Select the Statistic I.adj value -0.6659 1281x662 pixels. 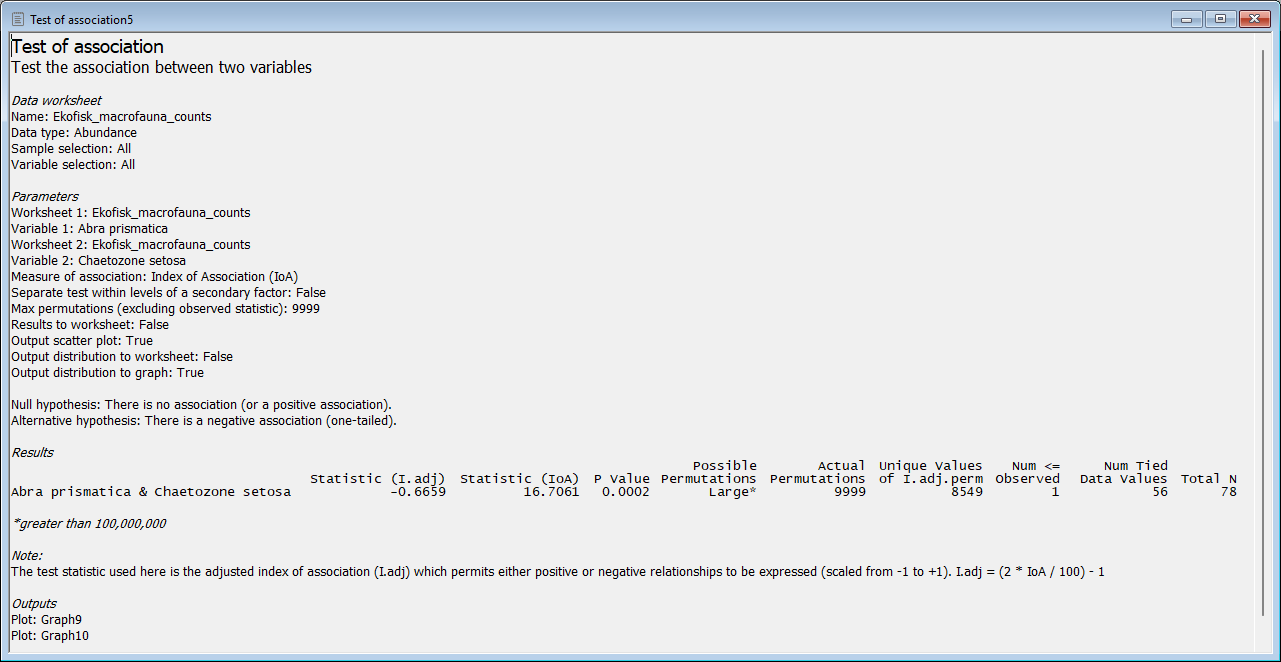[x=418, y=491]
